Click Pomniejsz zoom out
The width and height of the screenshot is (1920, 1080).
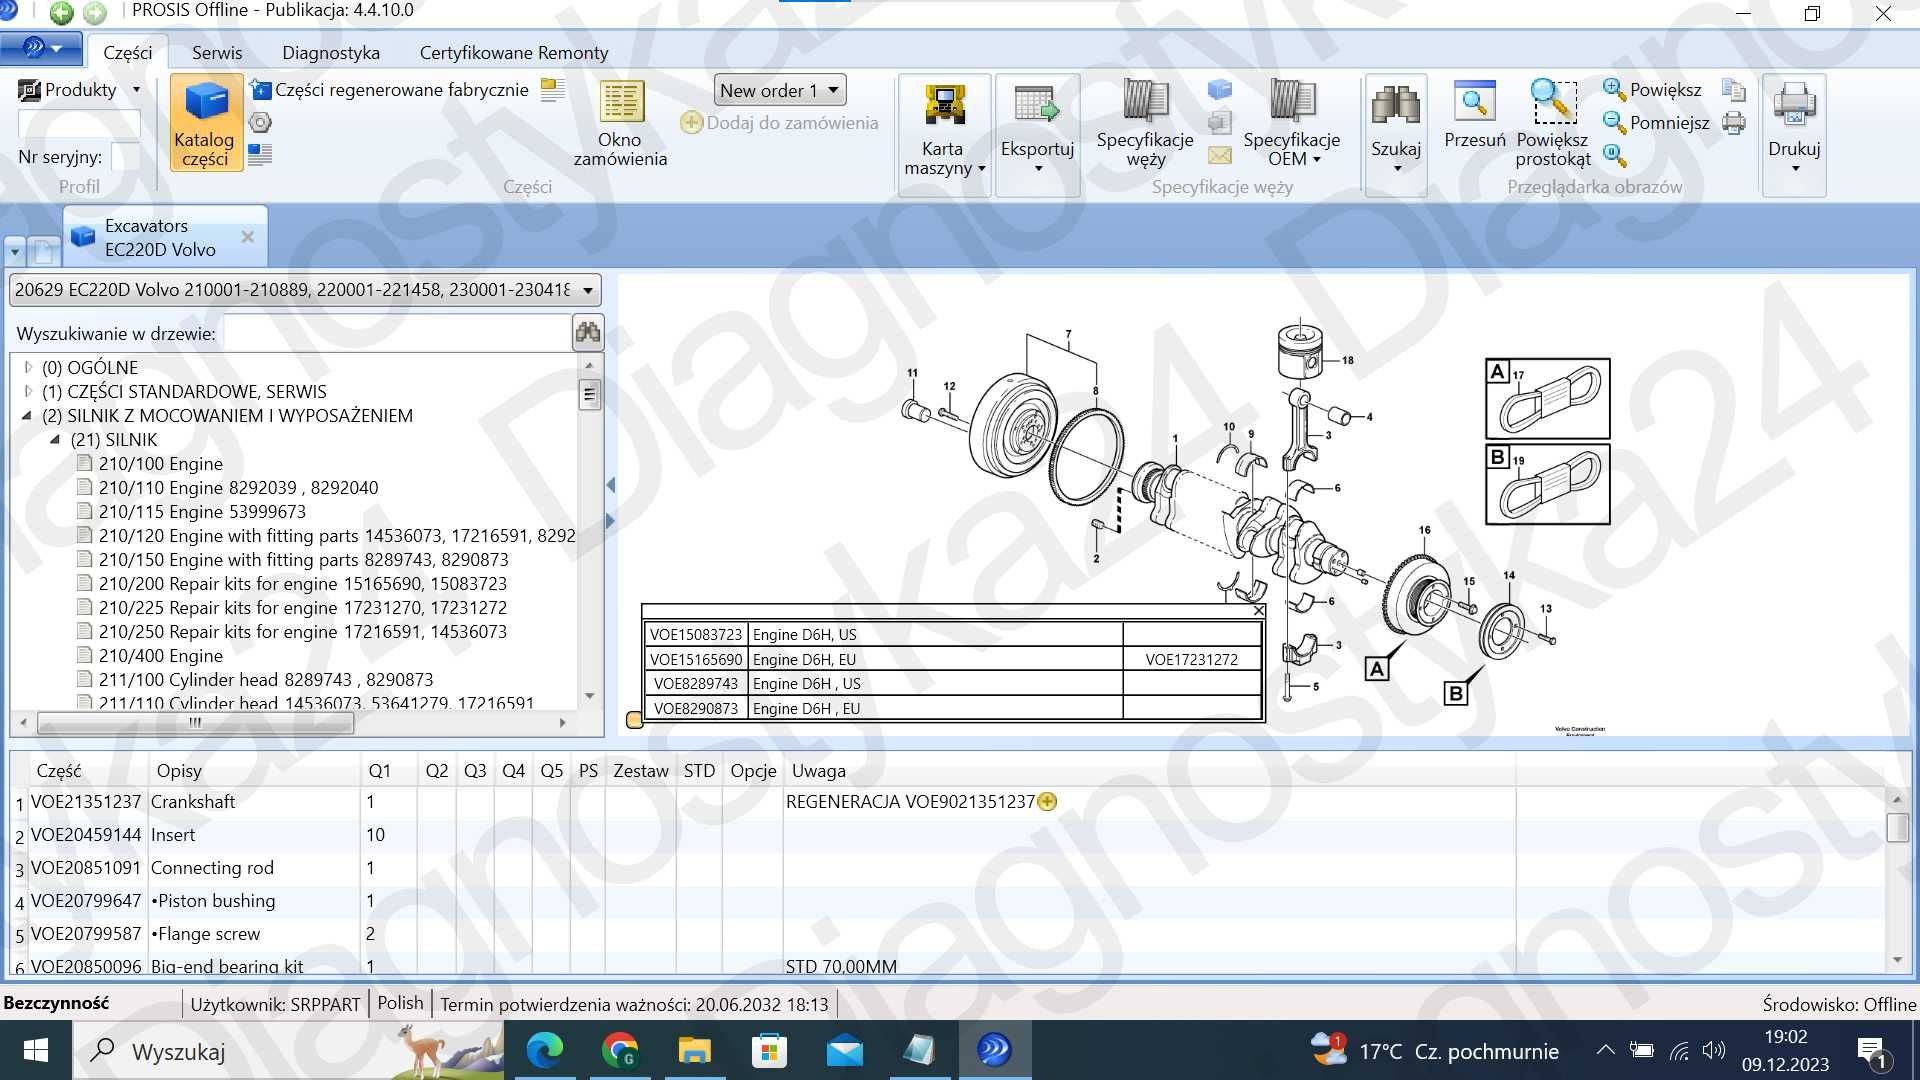(1656, 122)
